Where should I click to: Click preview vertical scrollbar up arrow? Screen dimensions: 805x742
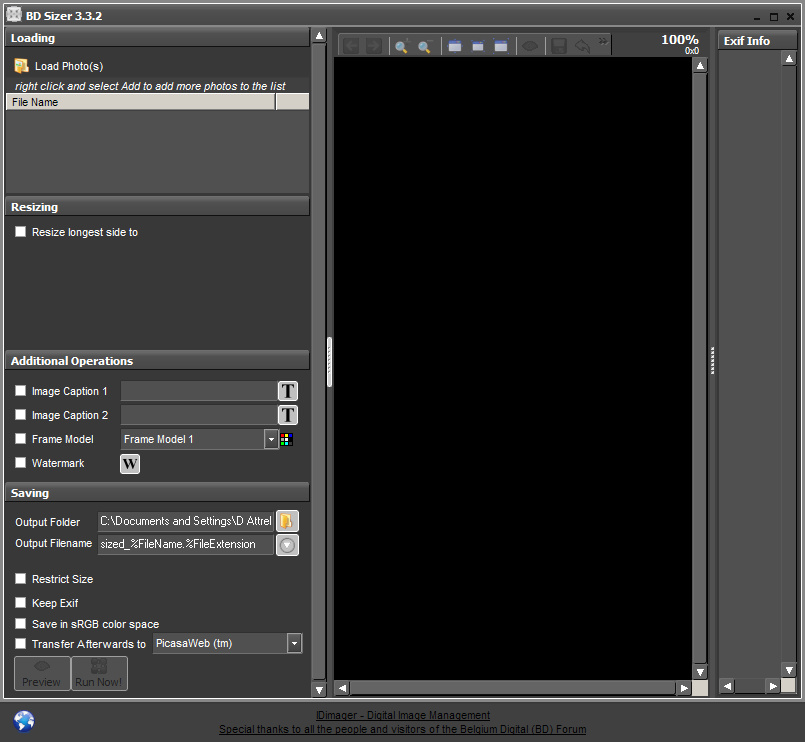tap(700, 66)
